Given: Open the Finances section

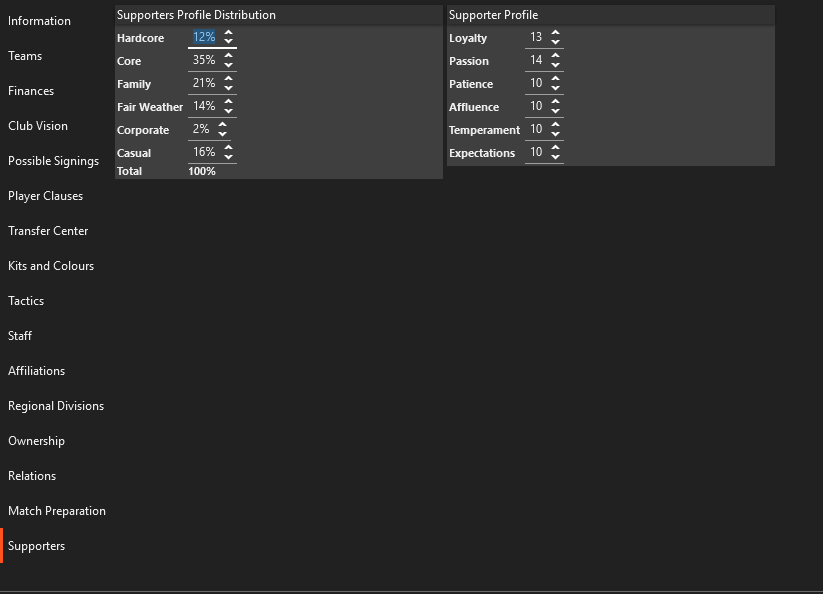Looking at the screenshot, I should [31, 91].
